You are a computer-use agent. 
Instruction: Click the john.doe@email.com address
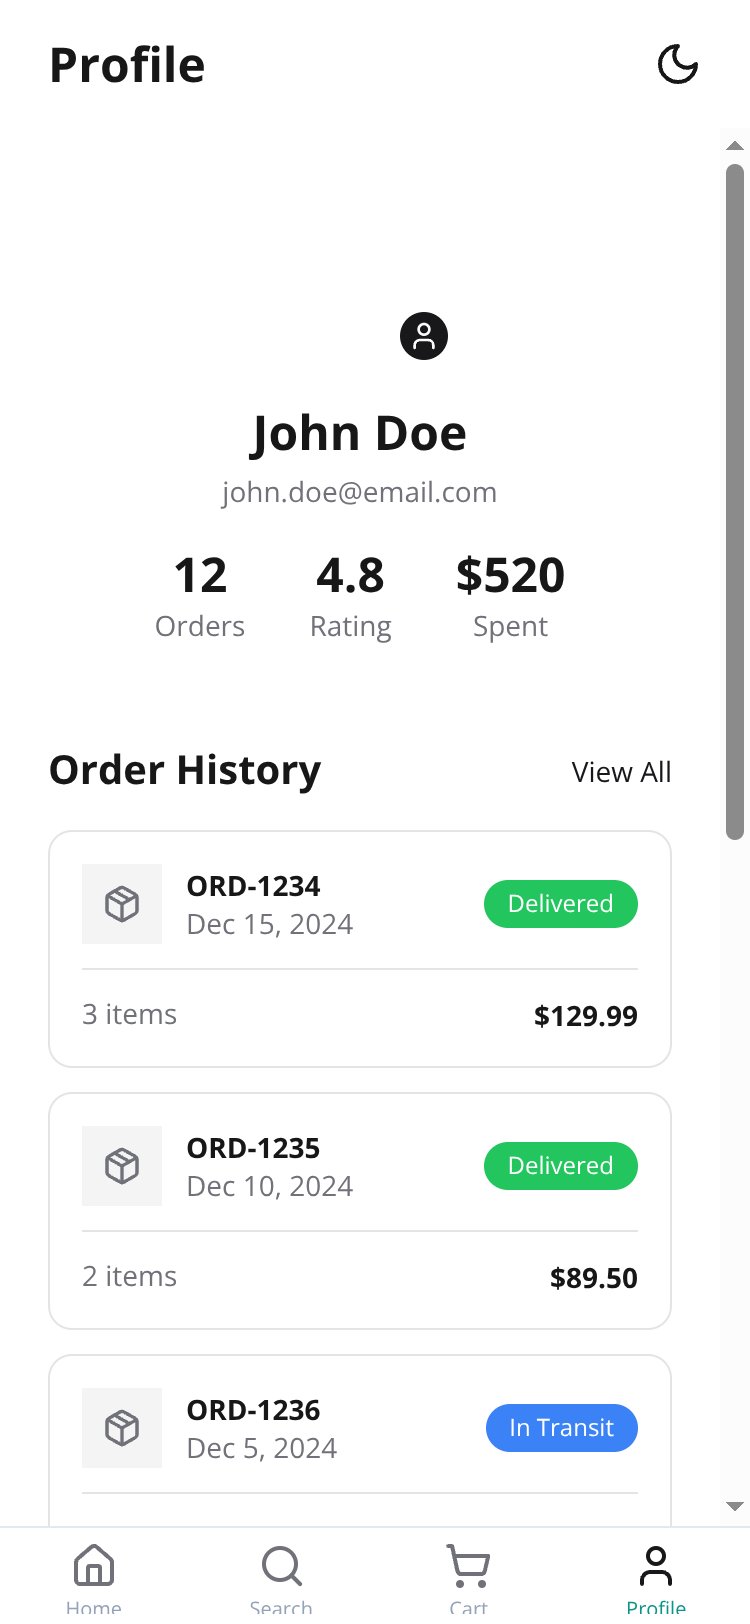point(360,492)
